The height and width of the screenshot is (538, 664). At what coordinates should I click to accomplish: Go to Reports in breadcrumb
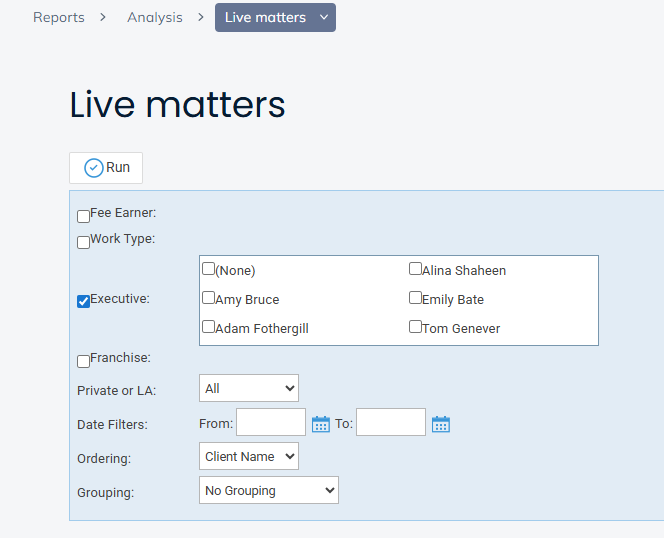(59, 18)
